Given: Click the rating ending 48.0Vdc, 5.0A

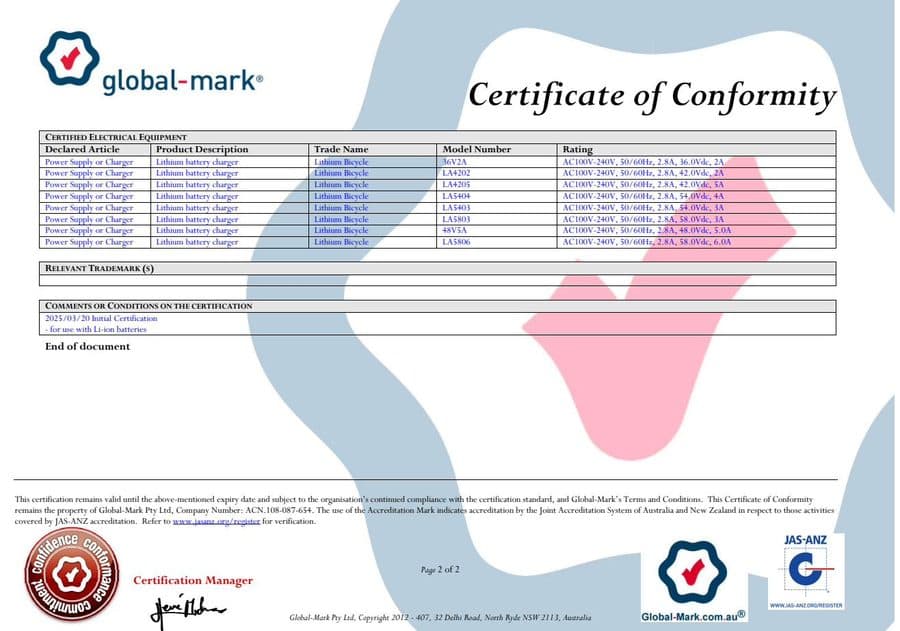Looking at the screenshot, I should tap(647, 230).
